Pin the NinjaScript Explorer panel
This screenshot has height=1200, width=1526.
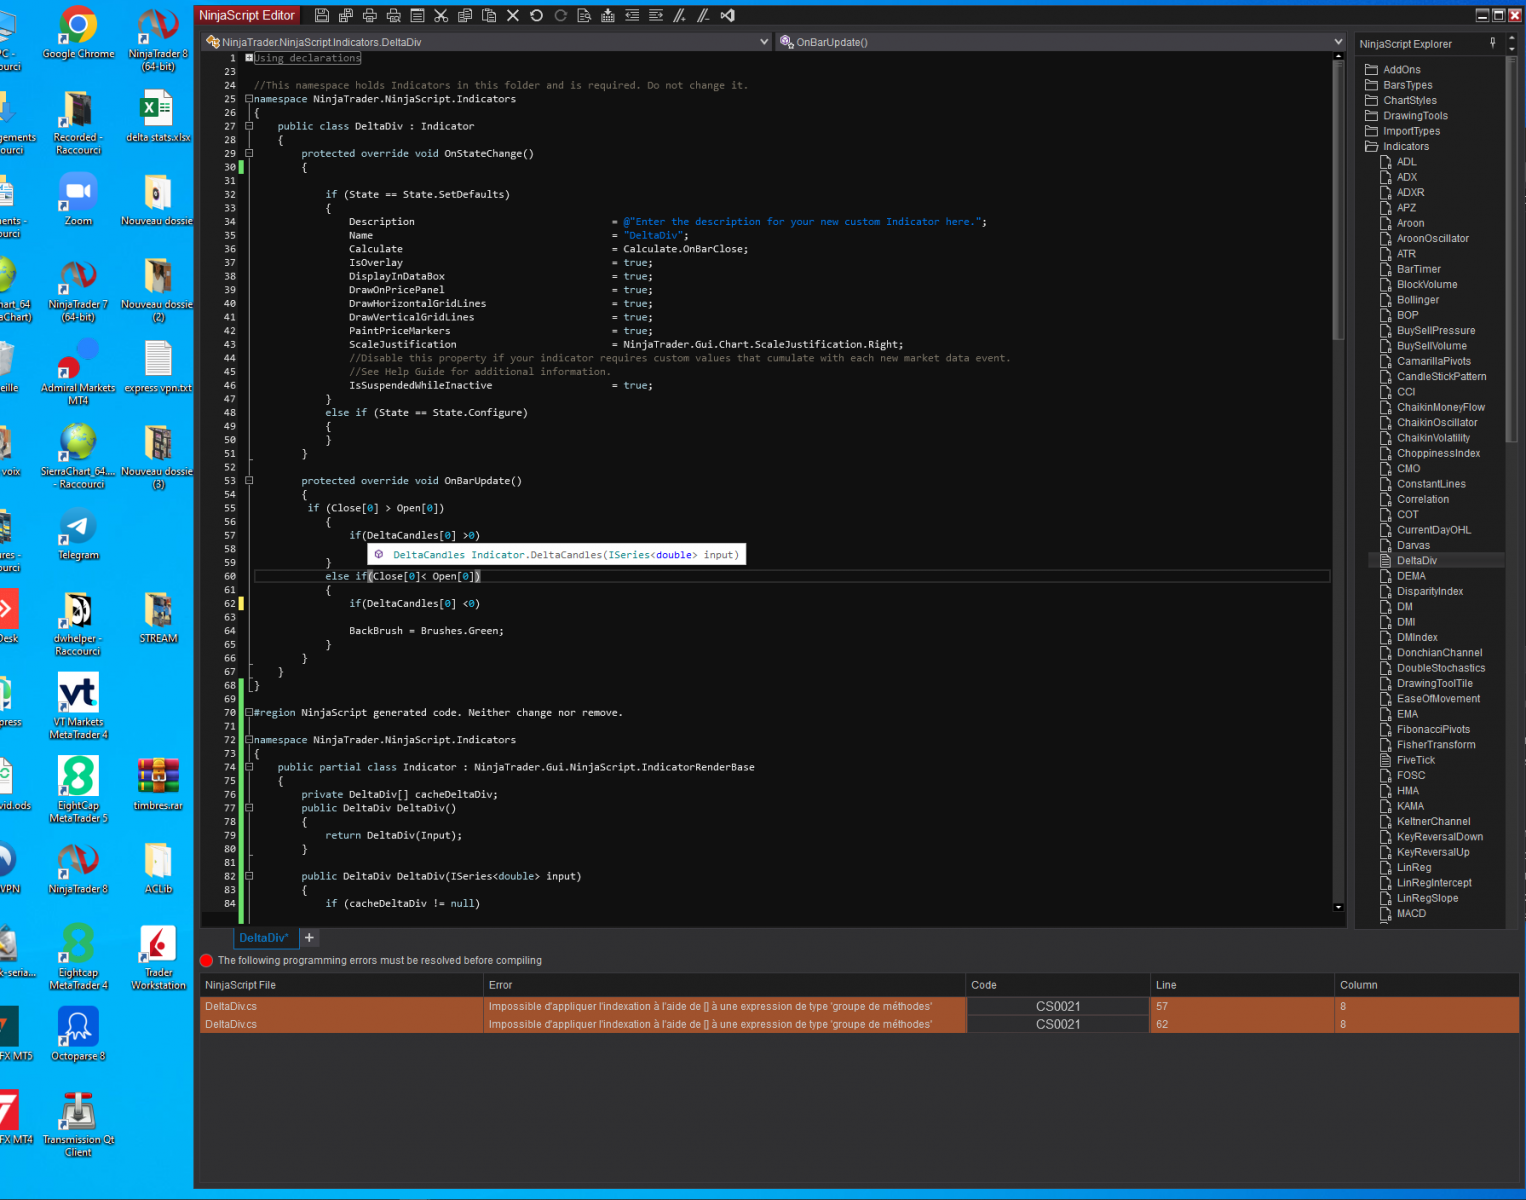[x=1493, y=43]
